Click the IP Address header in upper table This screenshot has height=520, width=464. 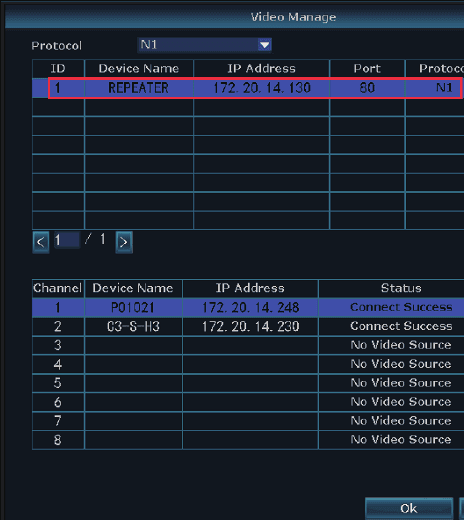point(262,69)
